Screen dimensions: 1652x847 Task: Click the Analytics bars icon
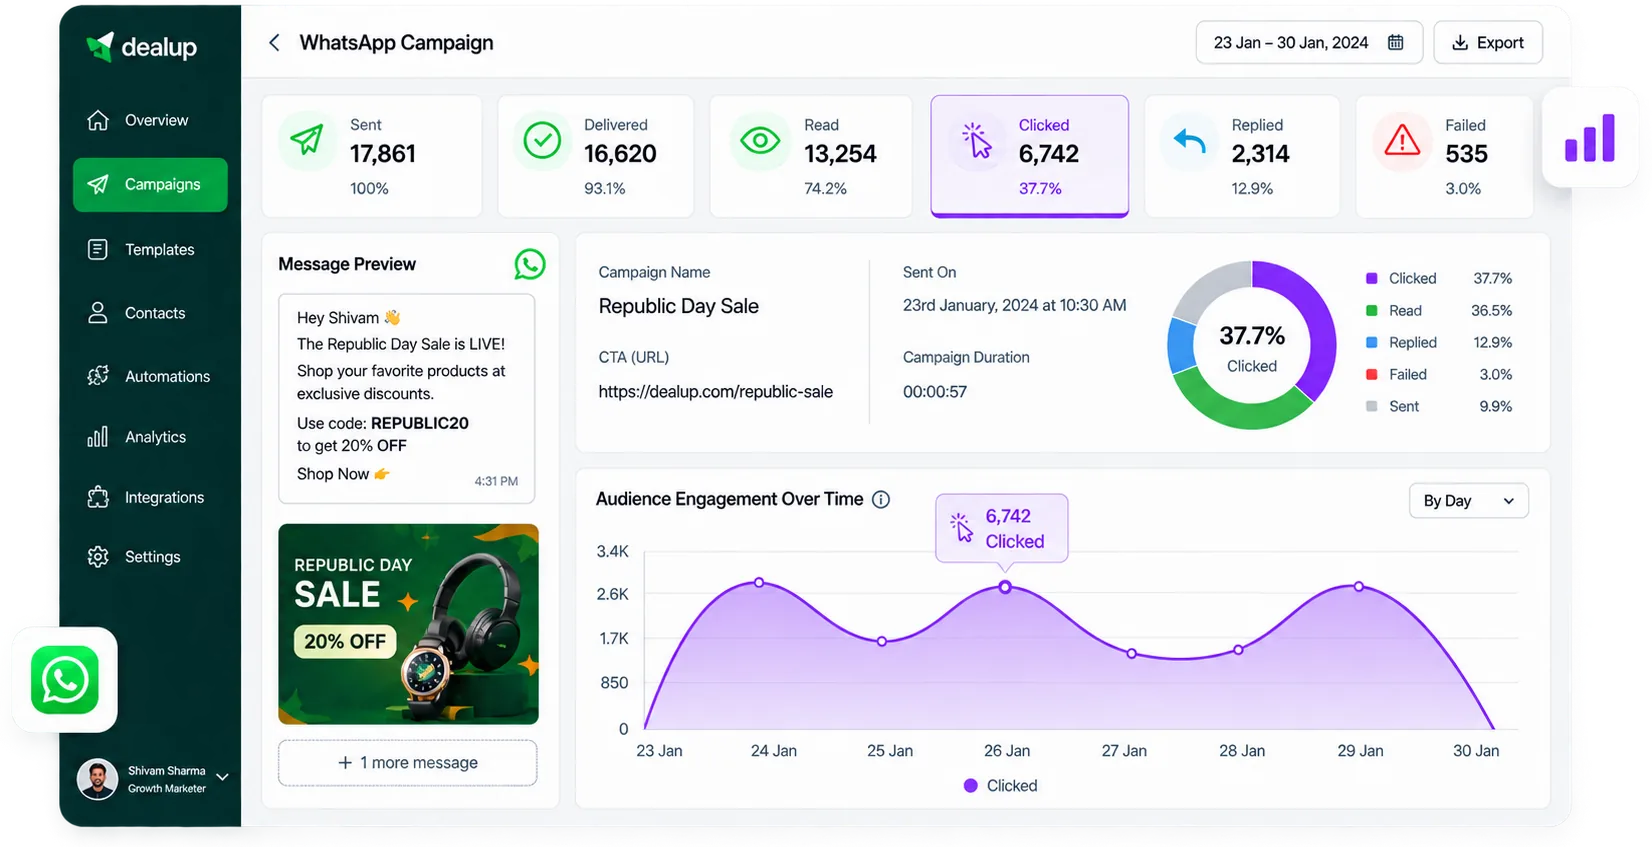point(98,437)
